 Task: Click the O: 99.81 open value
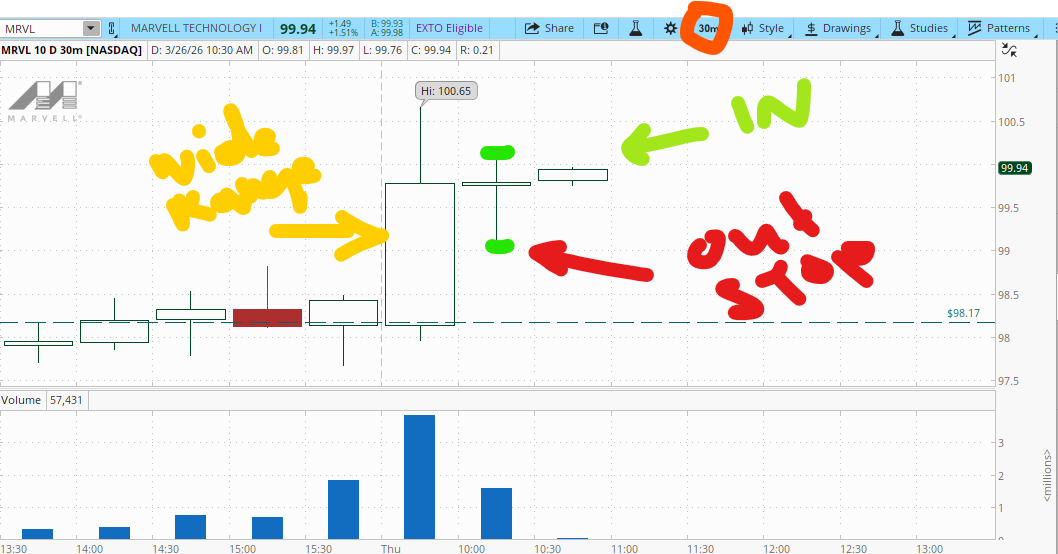pos(283,50)
